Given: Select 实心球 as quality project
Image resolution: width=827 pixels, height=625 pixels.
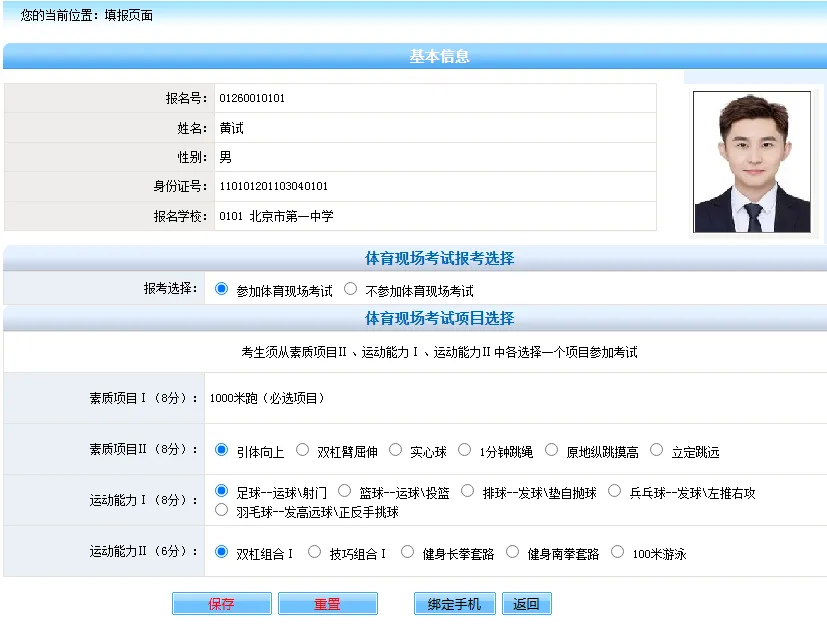Looking at the screenshot, I should tap(395, 449).
